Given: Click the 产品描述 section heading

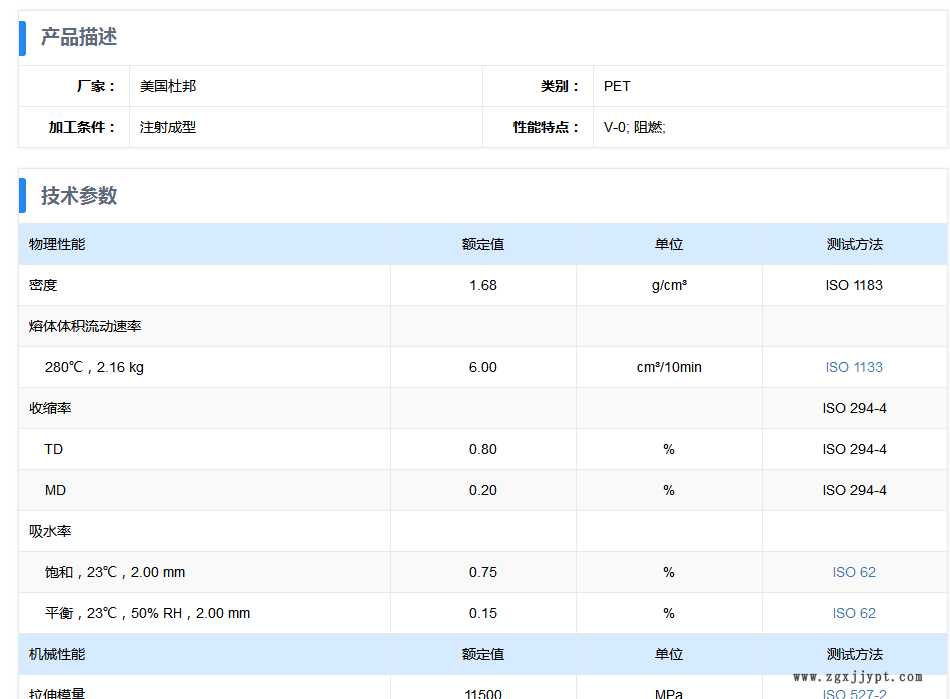Looking at the screenshot, I should (x=79, y=38).
